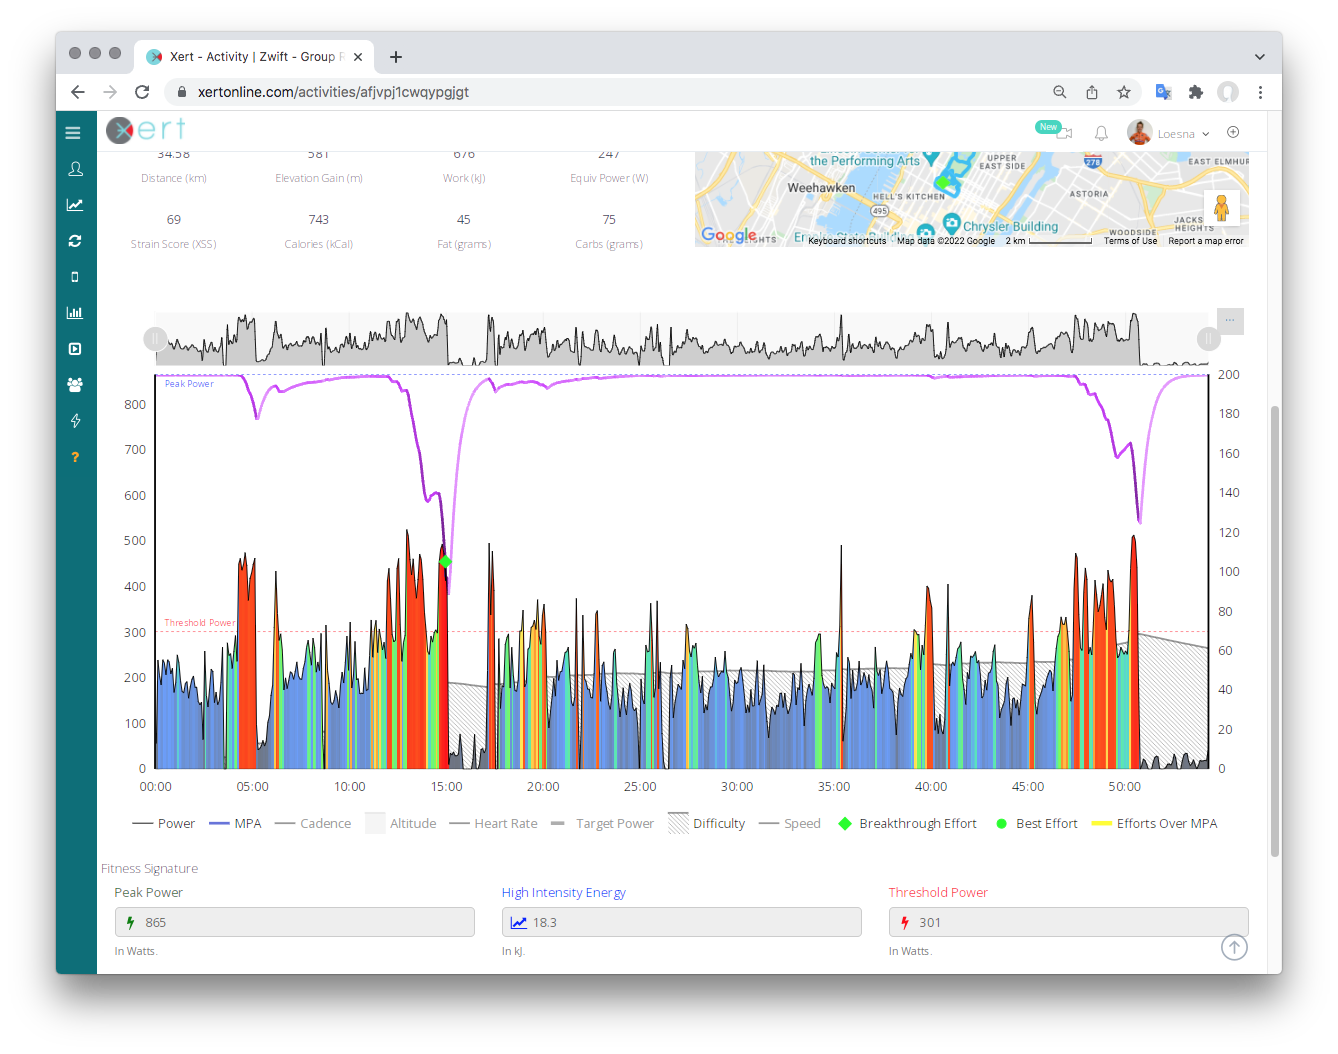
Task: Toggle the Target Power legend item
Action: tap(602, 824)
